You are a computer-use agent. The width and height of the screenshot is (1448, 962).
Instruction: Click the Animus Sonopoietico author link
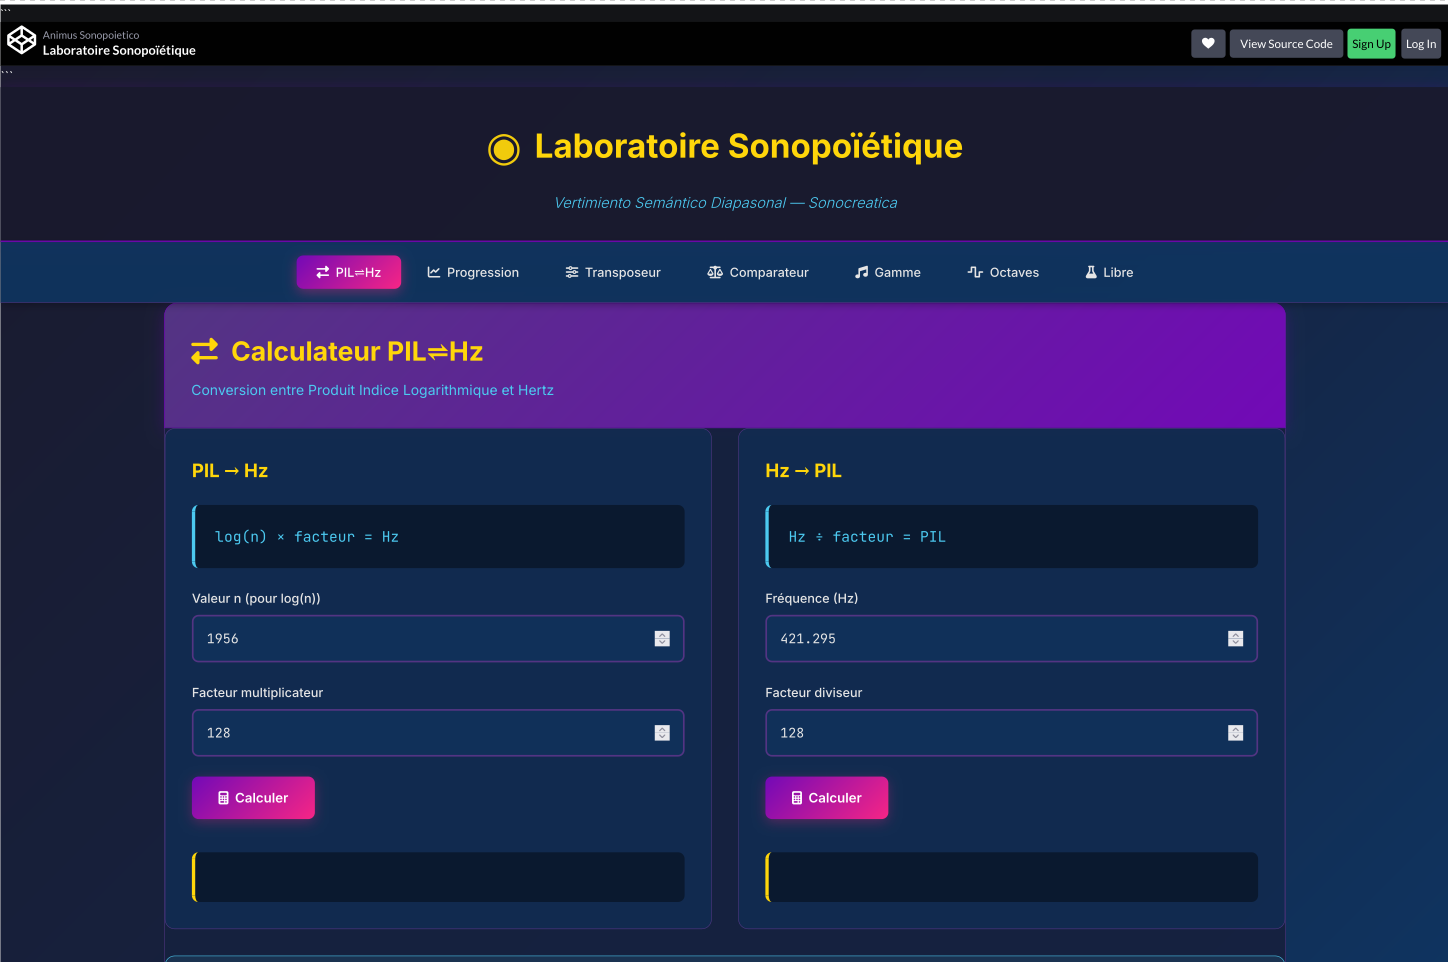coord(91,35)
